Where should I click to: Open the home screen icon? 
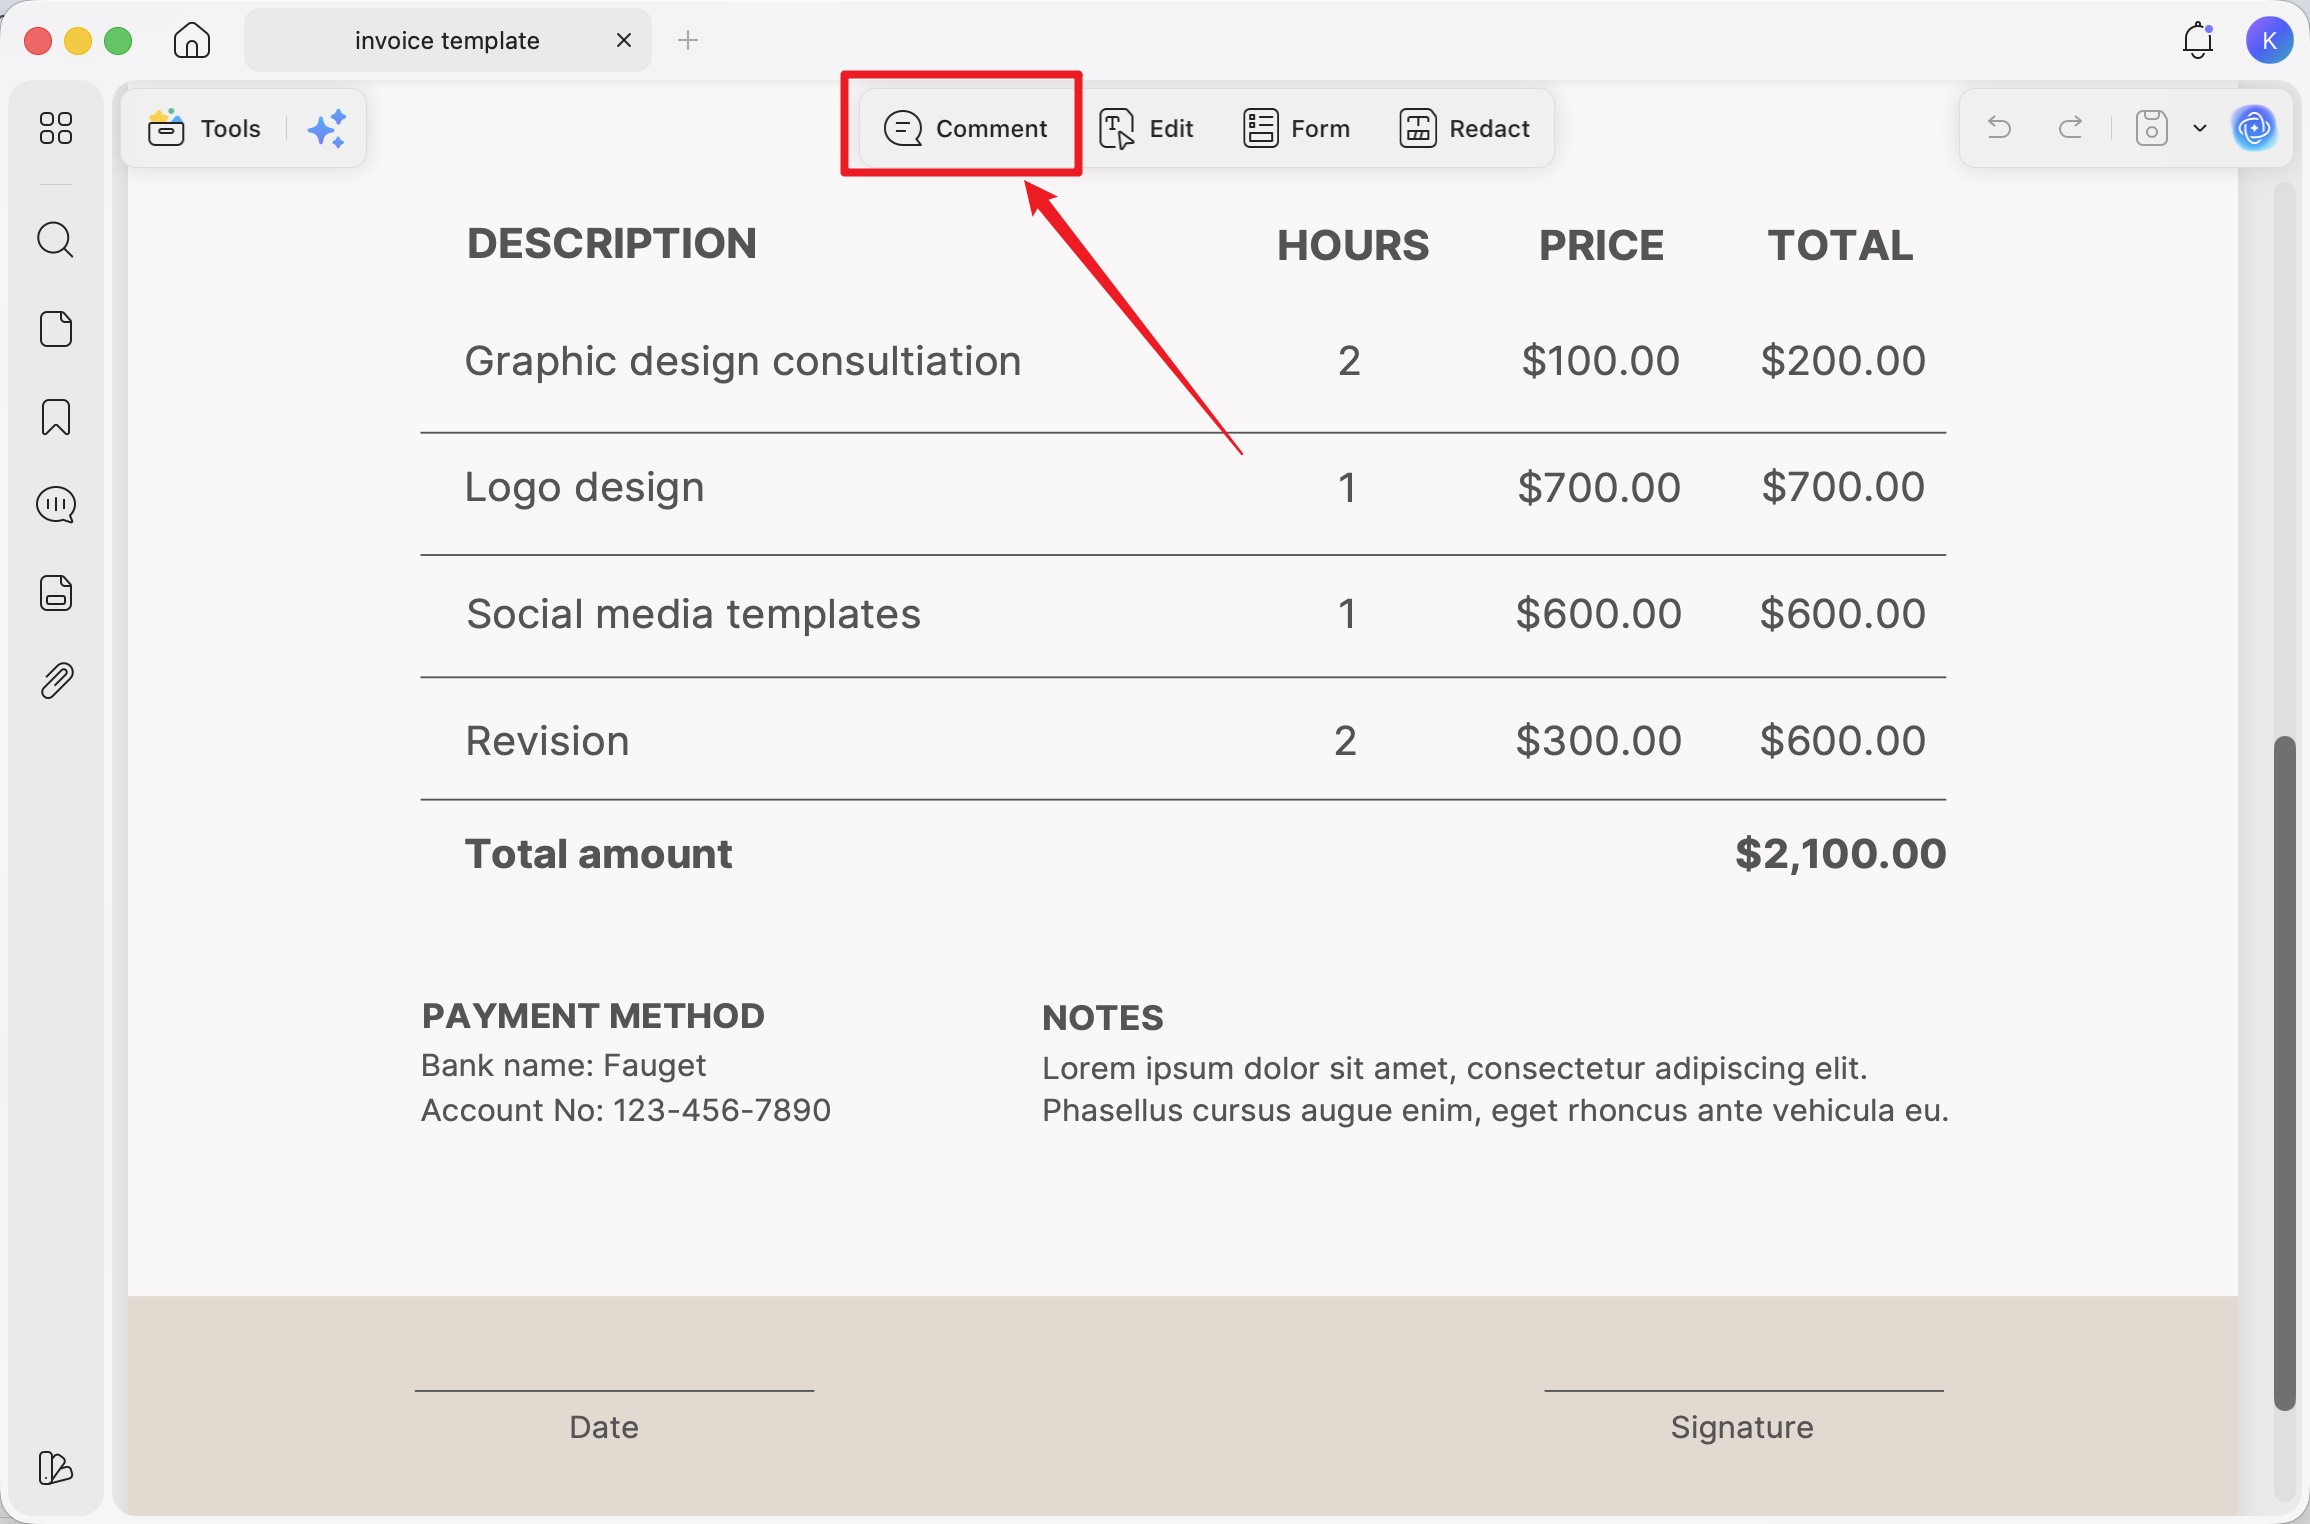point(191,41)
